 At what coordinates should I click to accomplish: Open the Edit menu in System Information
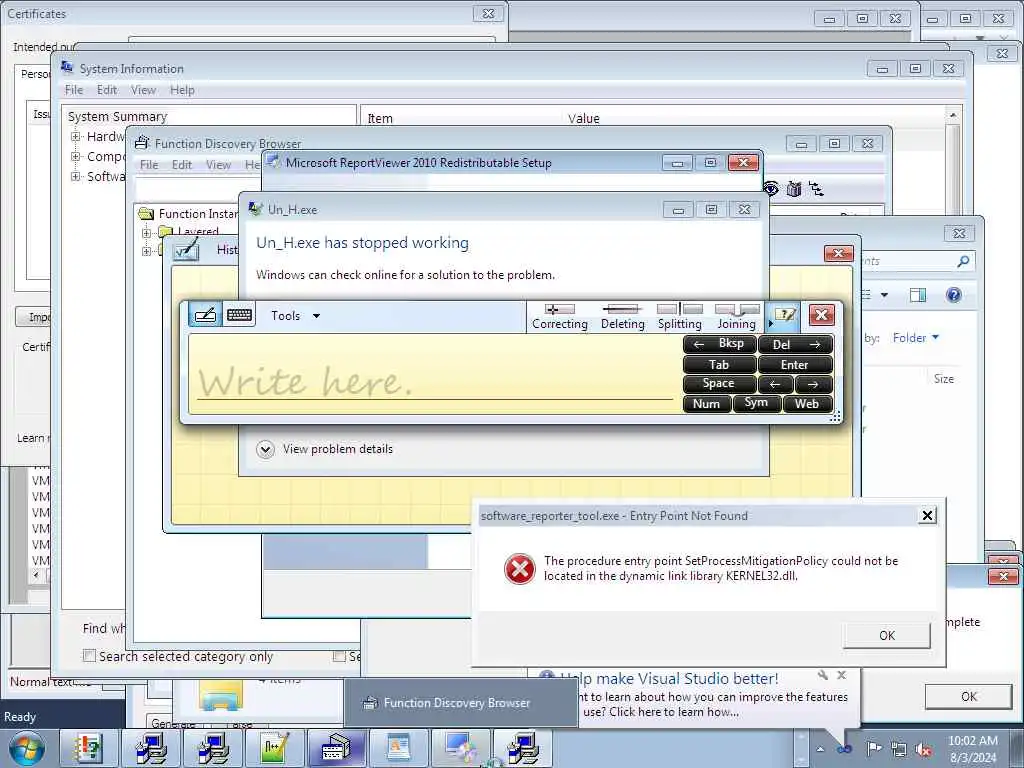tap(106, 90)
